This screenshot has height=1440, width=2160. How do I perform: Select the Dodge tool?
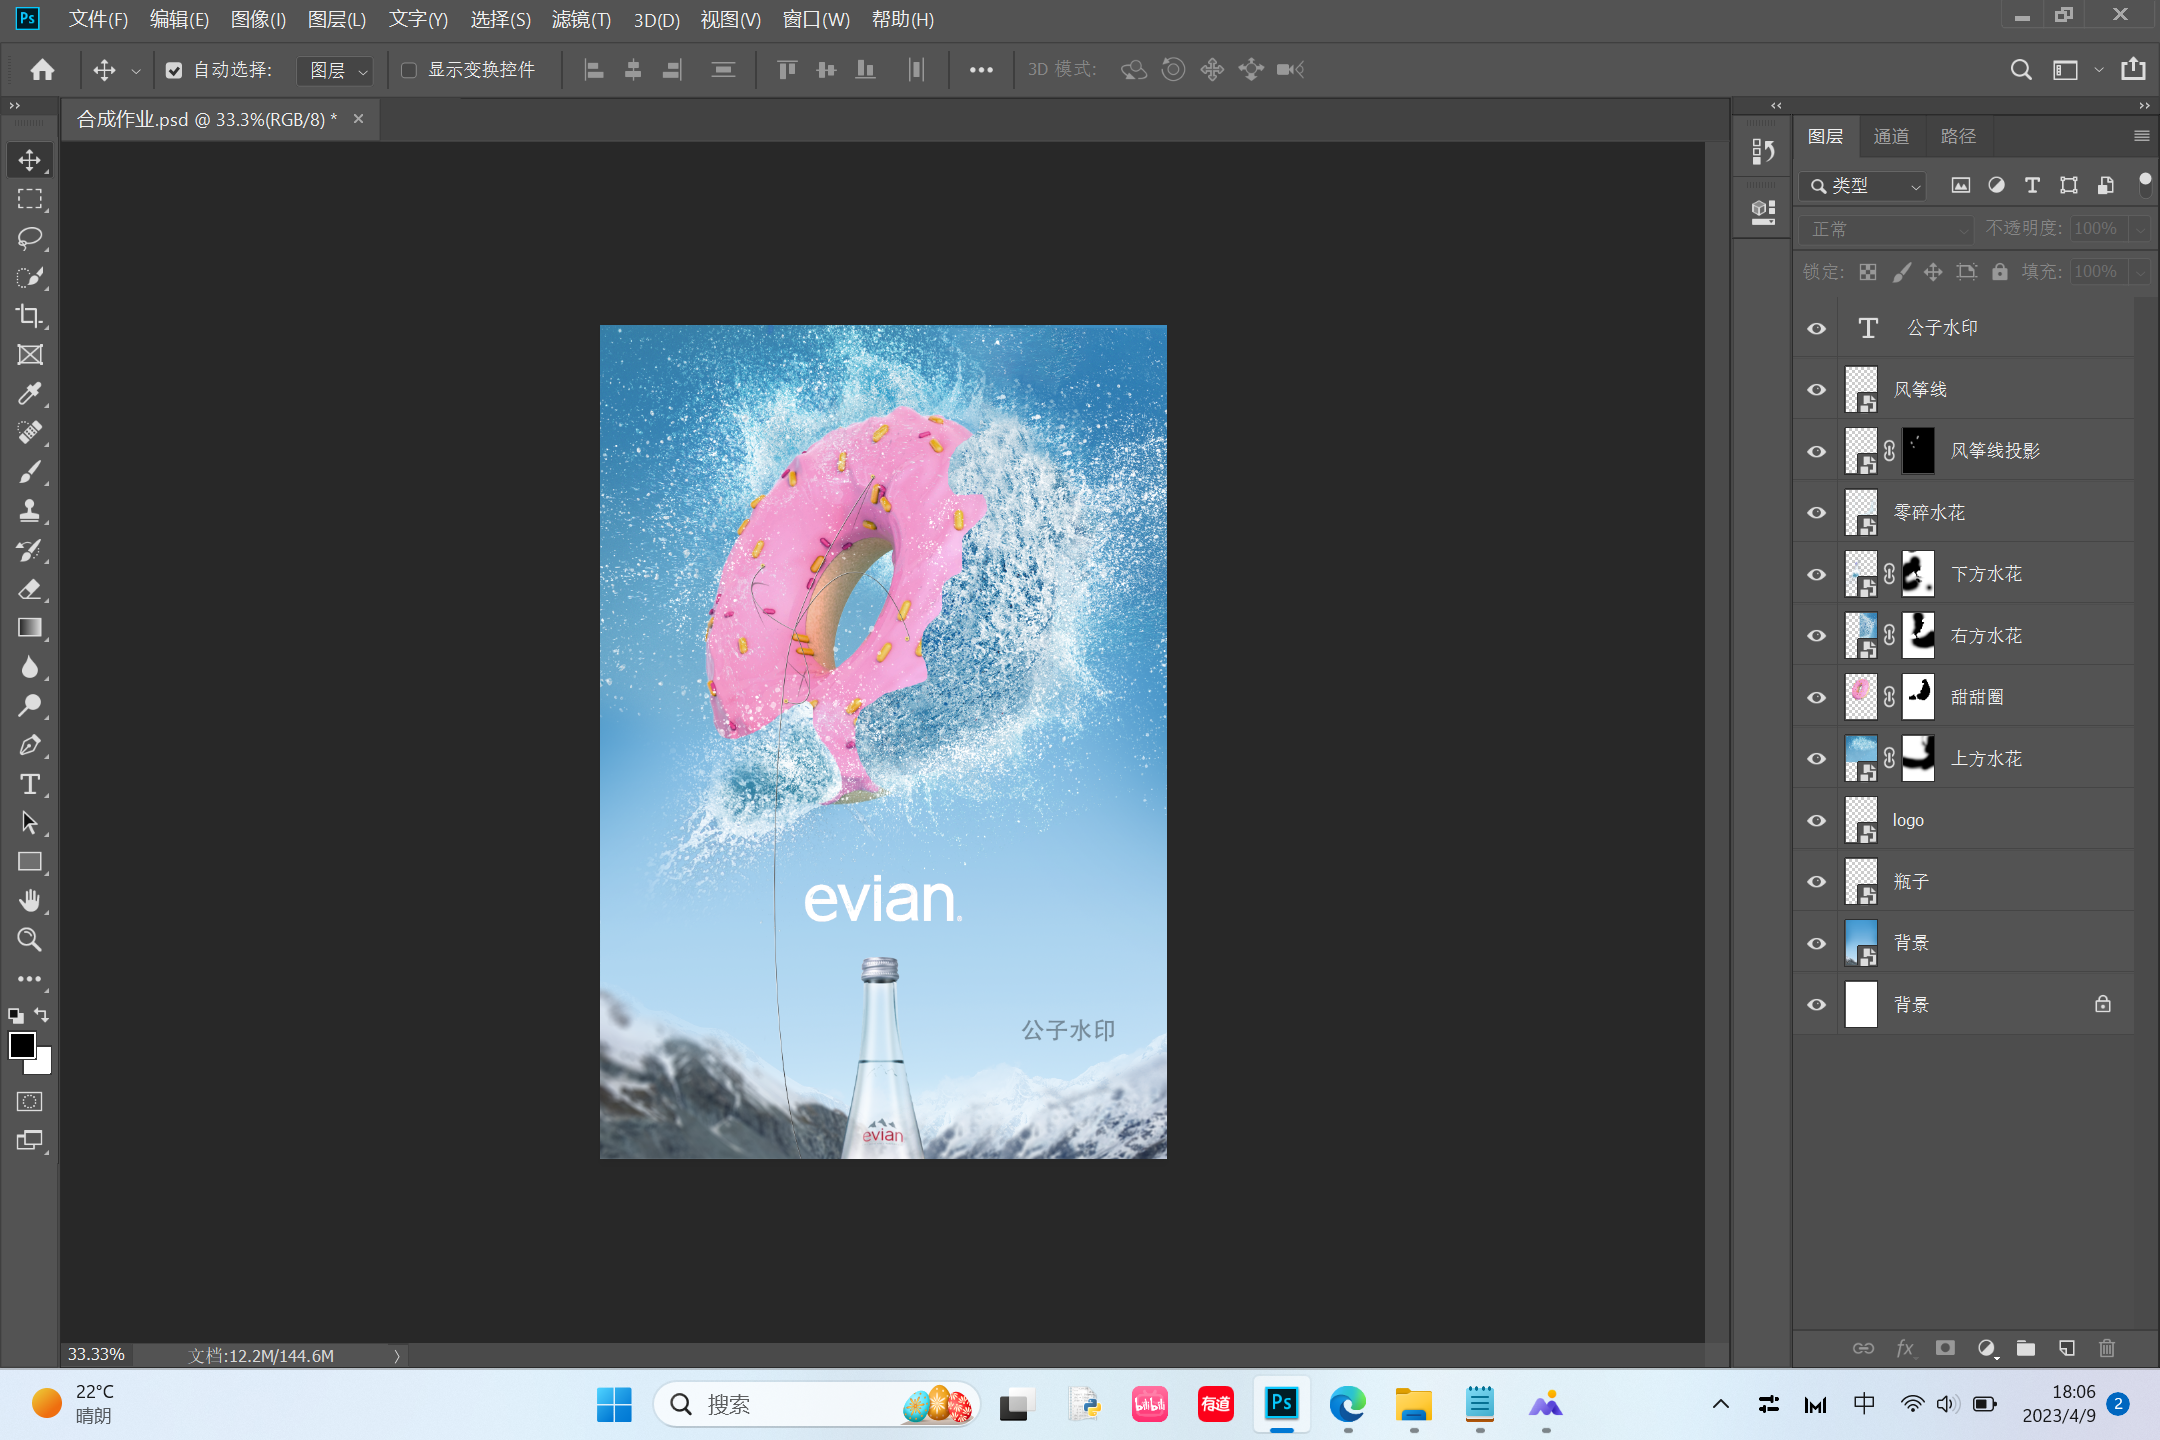pos(30,706)
